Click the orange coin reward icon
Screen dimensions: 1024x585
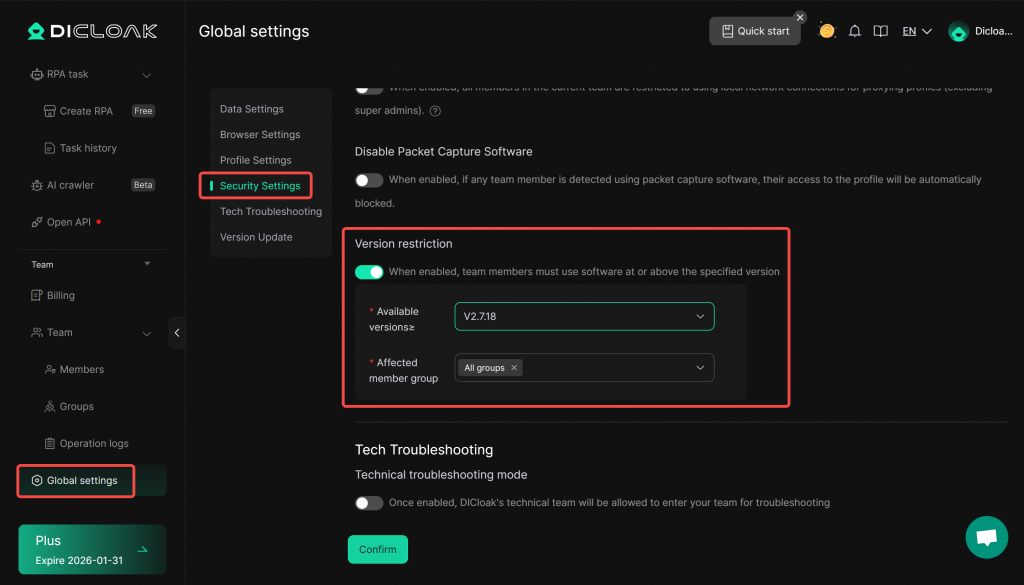pyautogui.click(x=827, y=31)
